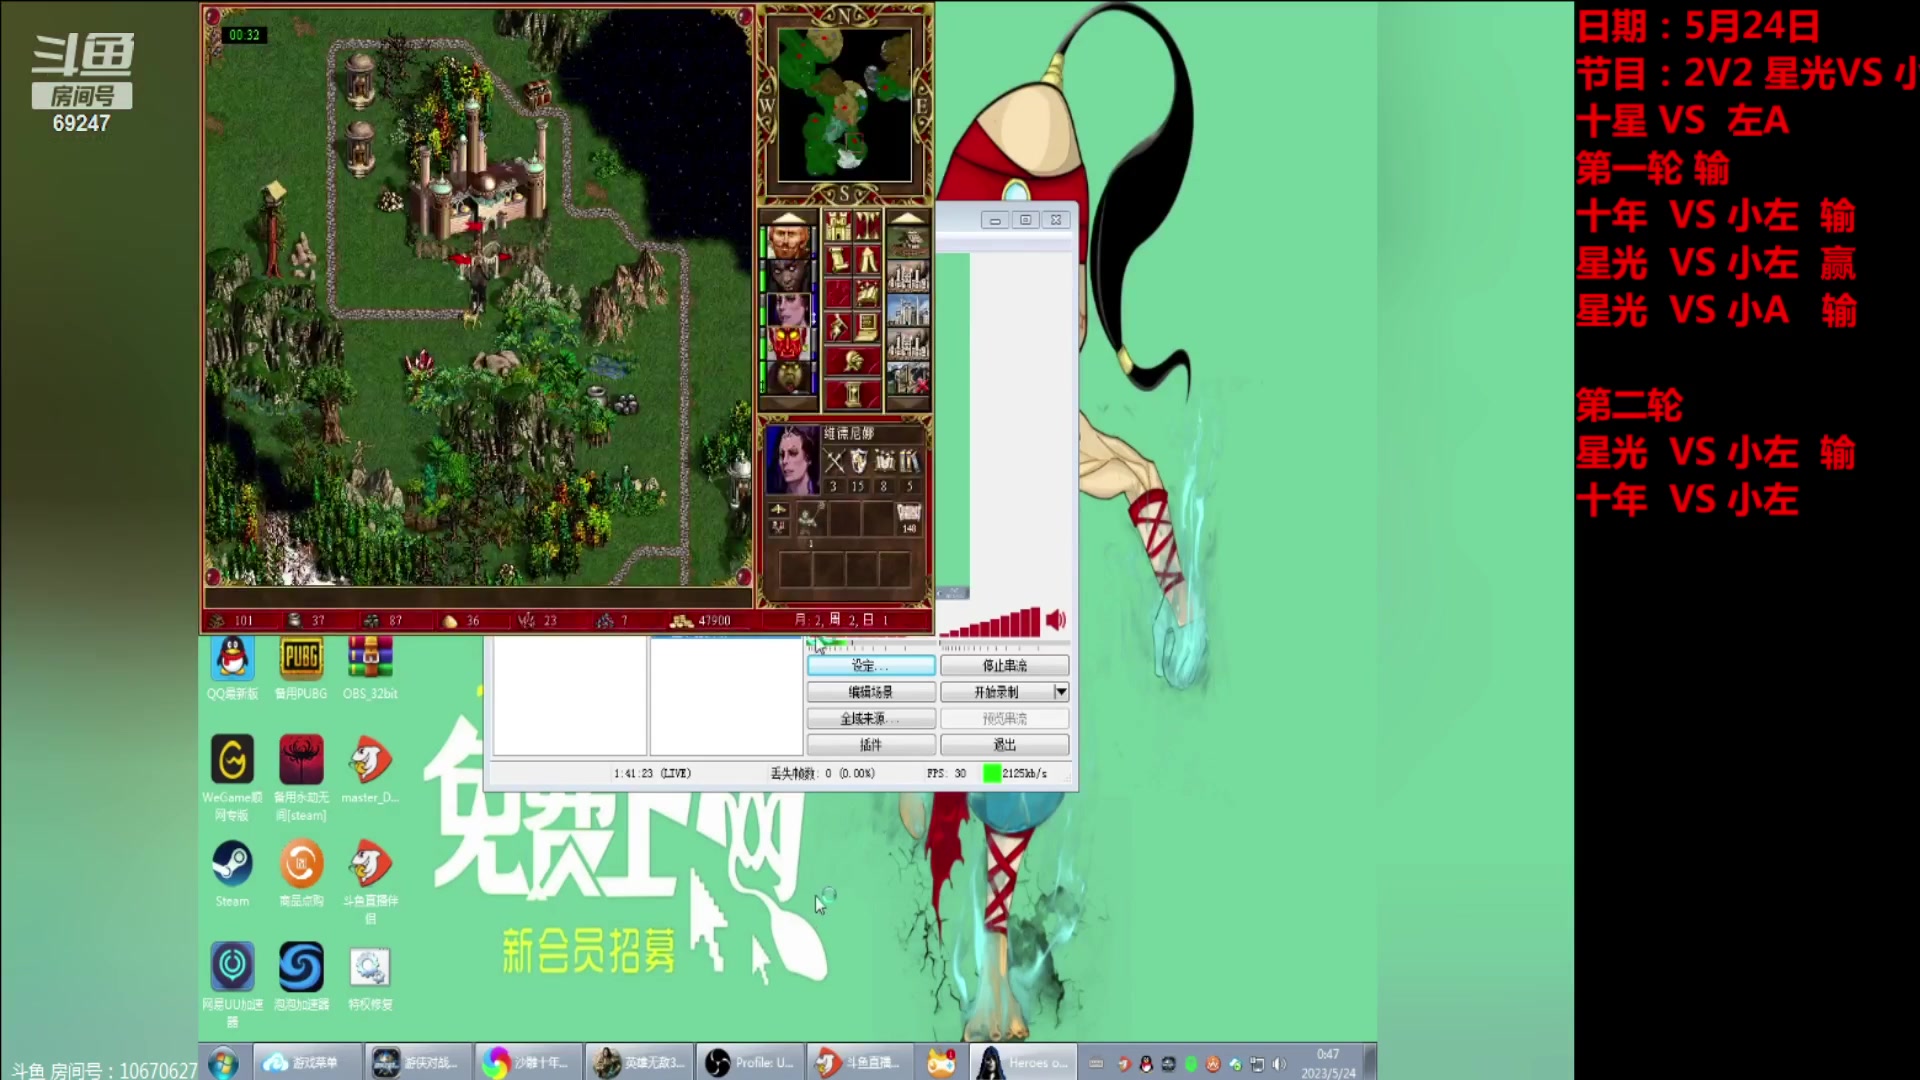Click the town list scroll-down arrow
Viewport: 1920px width, 1080px height.
pyautogui.click(x=908, y=402)
